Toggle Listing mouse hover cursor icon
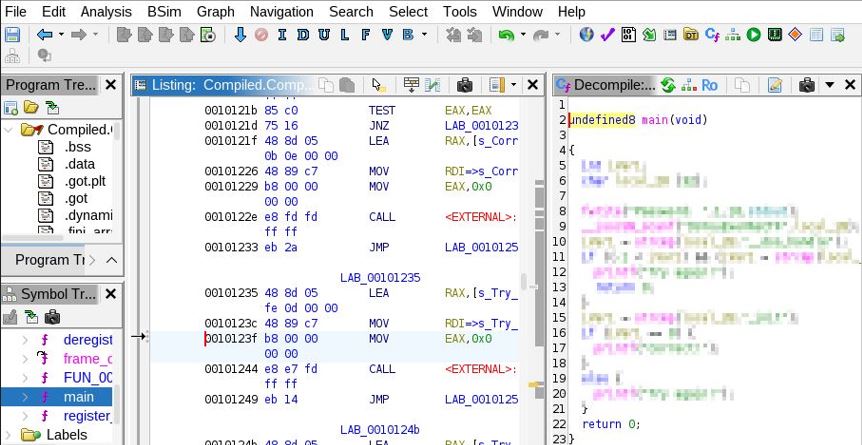This screenshot has height=445, width=862. coord(378,85)
